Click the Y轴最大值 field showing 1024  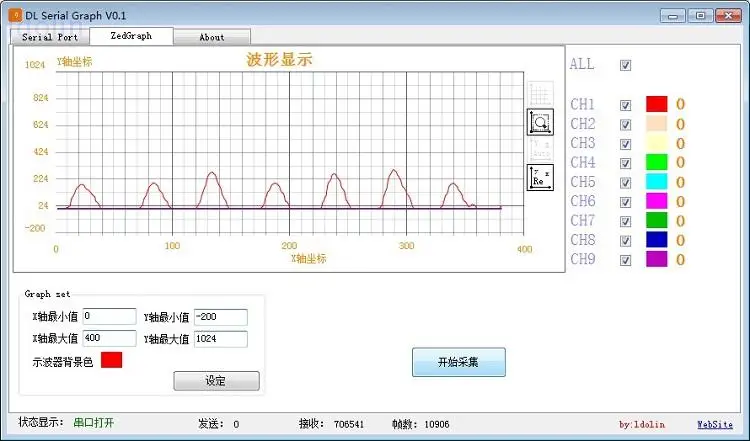pos(221,339)
